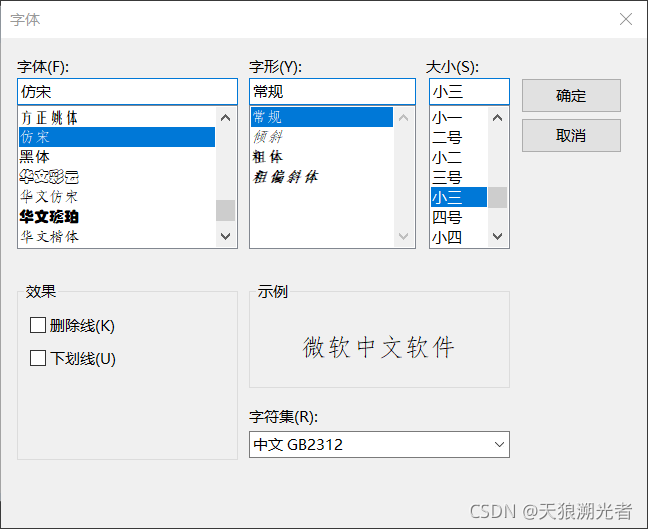Click the 取消 button
Image resolution: width=648 pixels, height=529 pixels.
tap(571, 136)
